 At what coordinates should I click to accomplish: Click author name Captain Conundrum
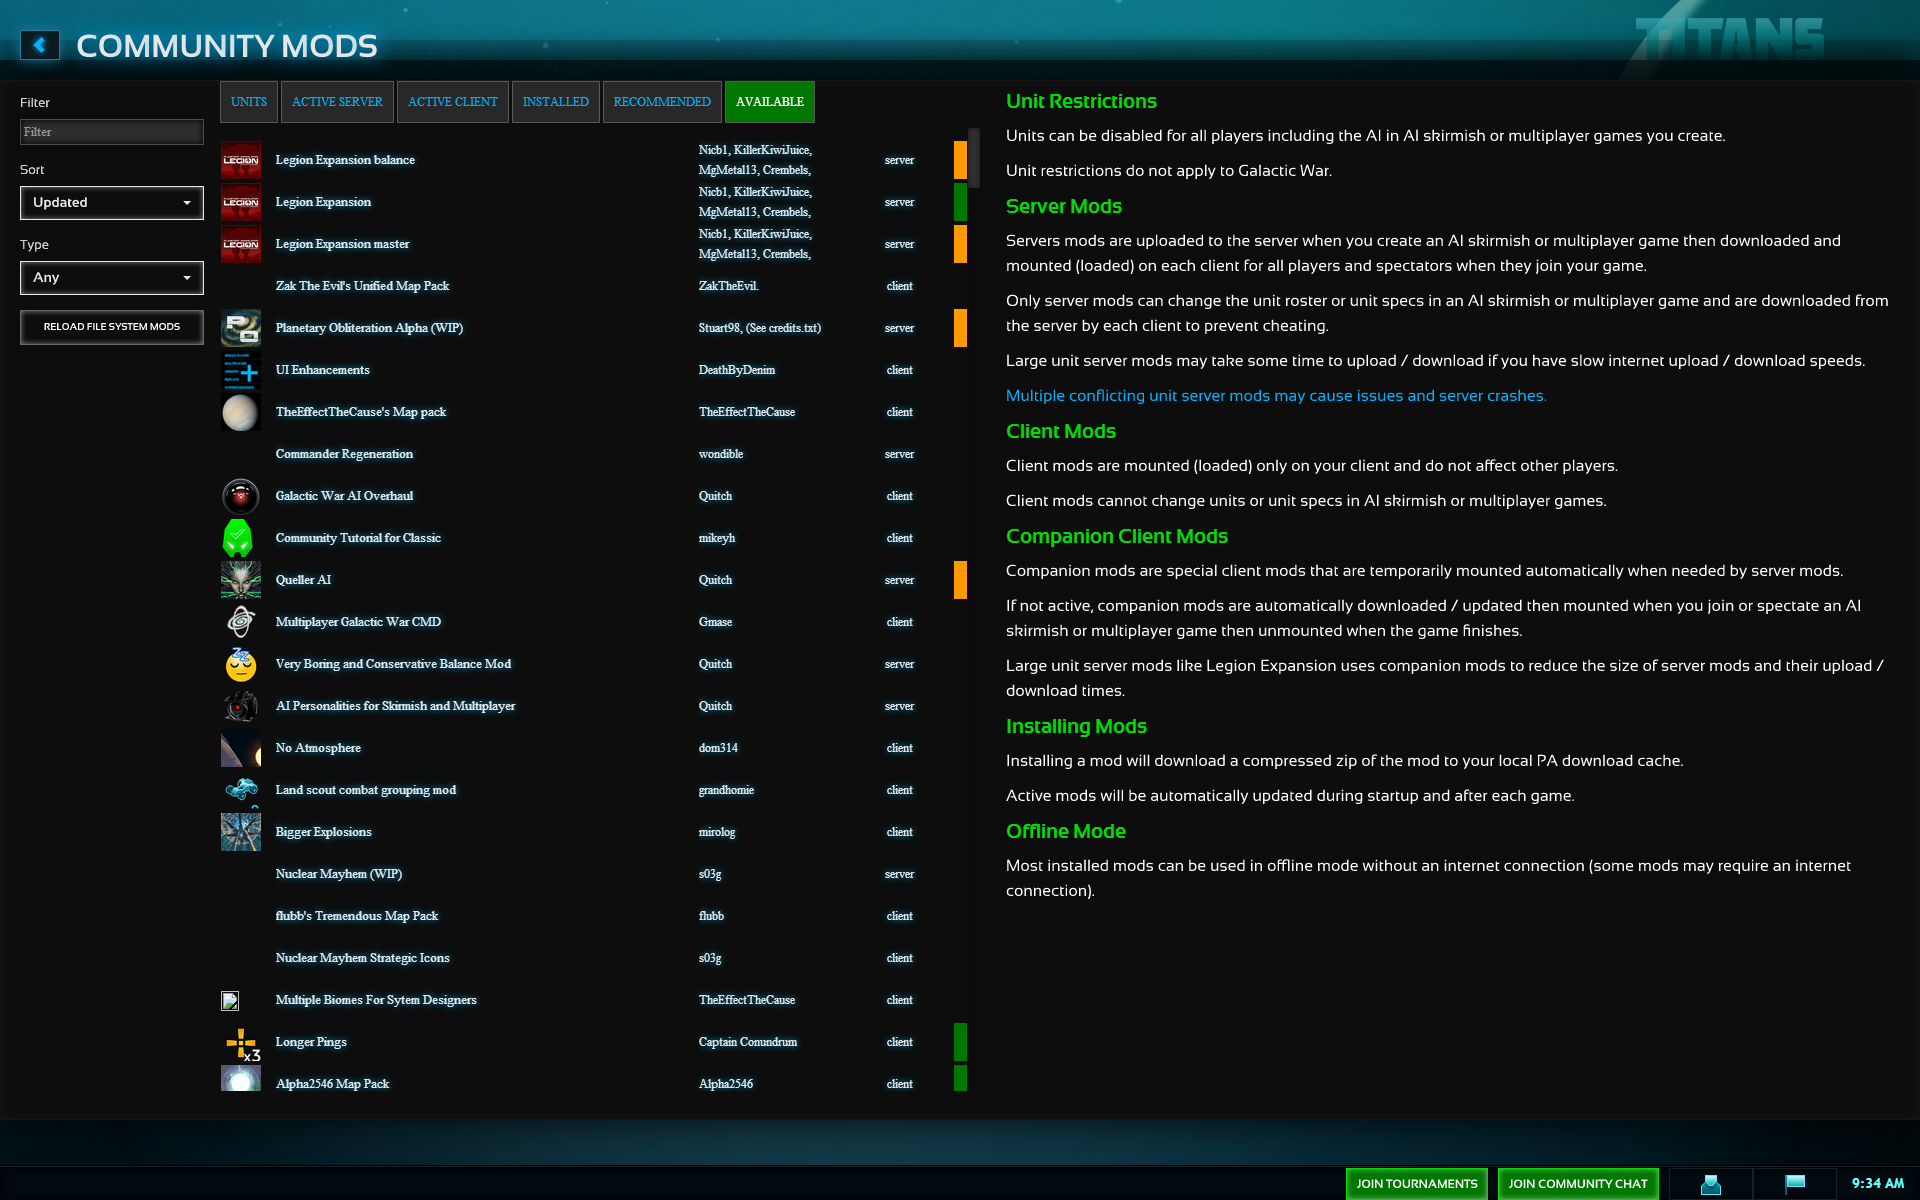point(748,1042)
